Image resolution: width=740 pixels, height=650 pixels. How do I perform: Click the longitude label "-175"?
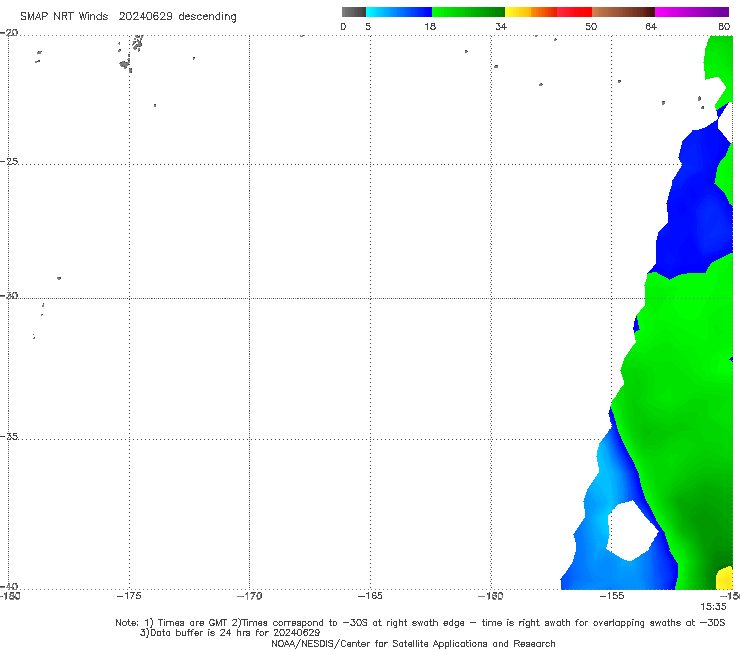pos(129,596)
